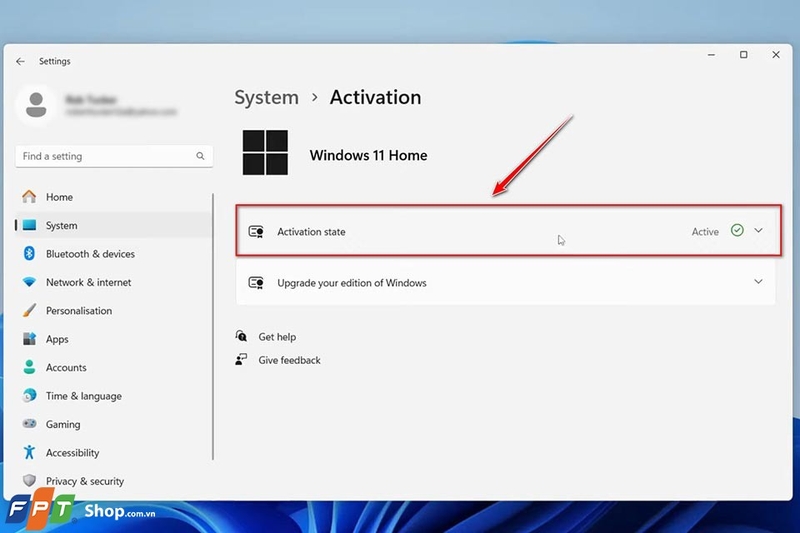The width and height of the screenshot is (800, 533).
Task: Click the user profile avatar
Action: coord(36,105)
